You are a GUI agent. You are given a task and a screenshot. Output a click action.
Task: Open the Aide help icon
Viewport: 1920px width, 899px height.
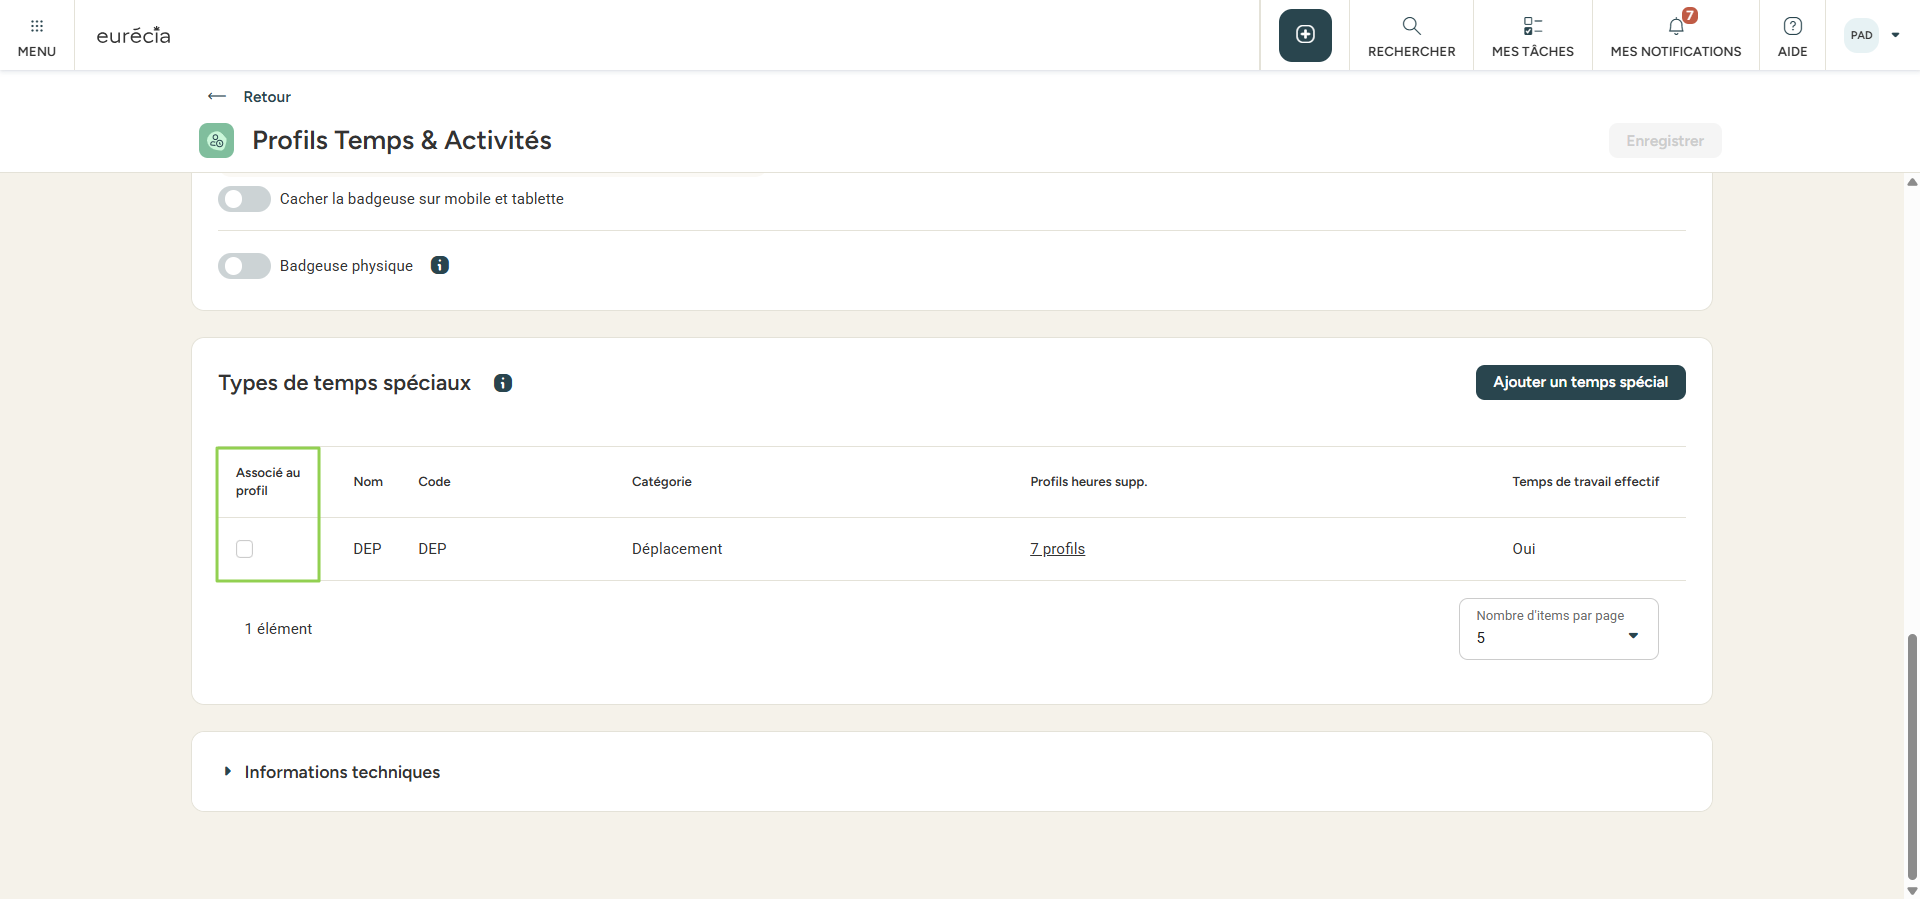(x=1792, y=27)
